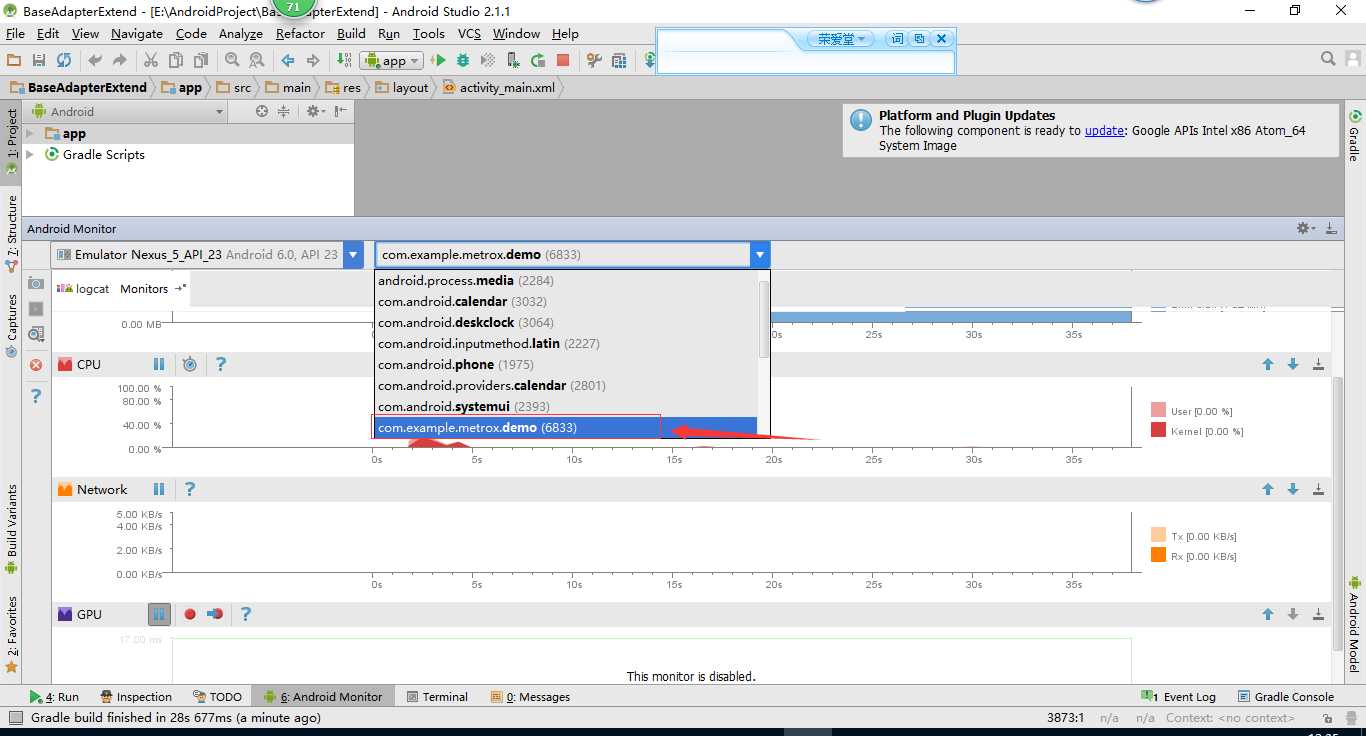This screenshot has height=736, width=1366.
Task: Open the update link in the Platform and Plugin Updates notification
Action: pos(1104,130)
